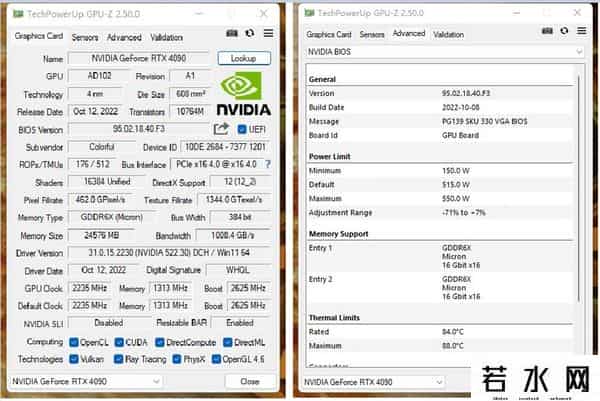Click the Release Date field Oct 12, 2022
This screenshot has height=401, width=600.
click(95, 111)
